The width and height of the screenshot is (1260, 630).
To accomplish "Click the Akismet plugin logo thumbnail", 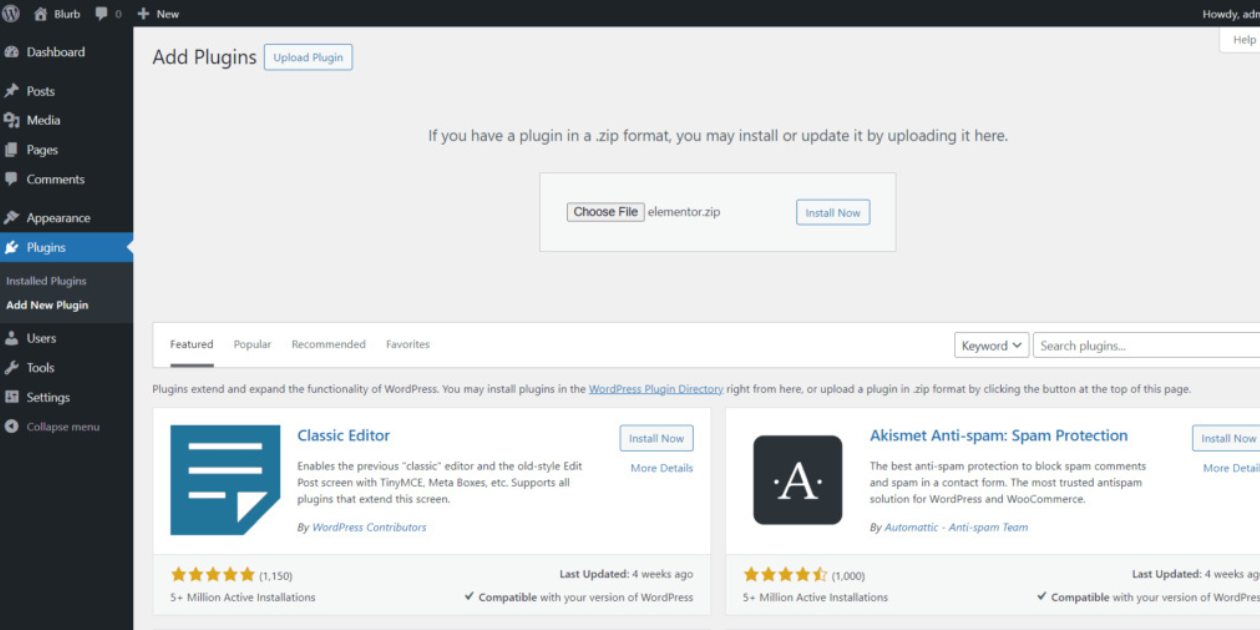I will tap(798, 480).
